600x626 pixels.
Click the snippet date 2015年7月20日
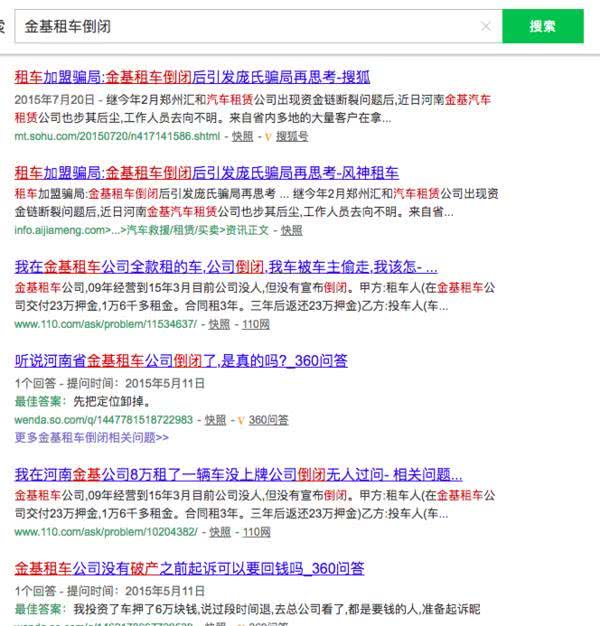pos(54,100)
